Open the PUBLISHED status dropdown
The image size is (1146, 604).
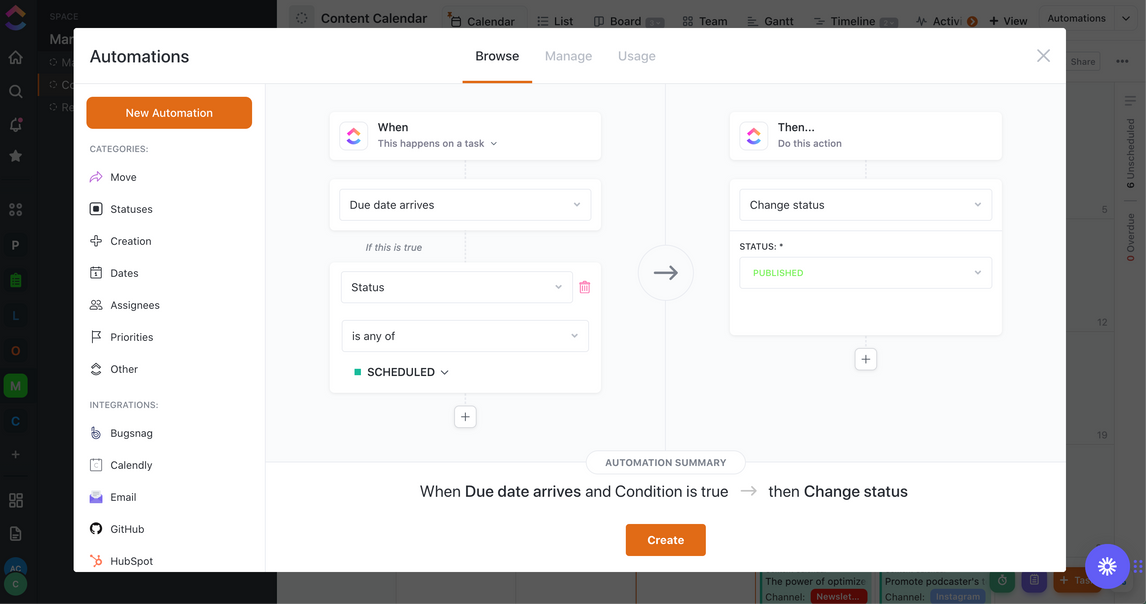pyautogui.click(x=865, y=273)
